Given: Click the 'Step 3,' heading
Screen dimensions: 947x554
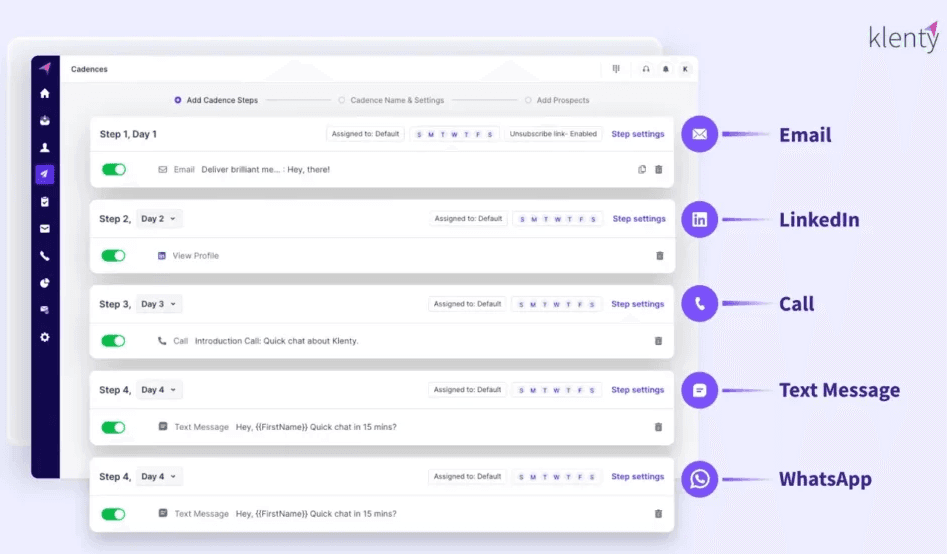Looking at the screenshot, I should [x=115, y=304].
